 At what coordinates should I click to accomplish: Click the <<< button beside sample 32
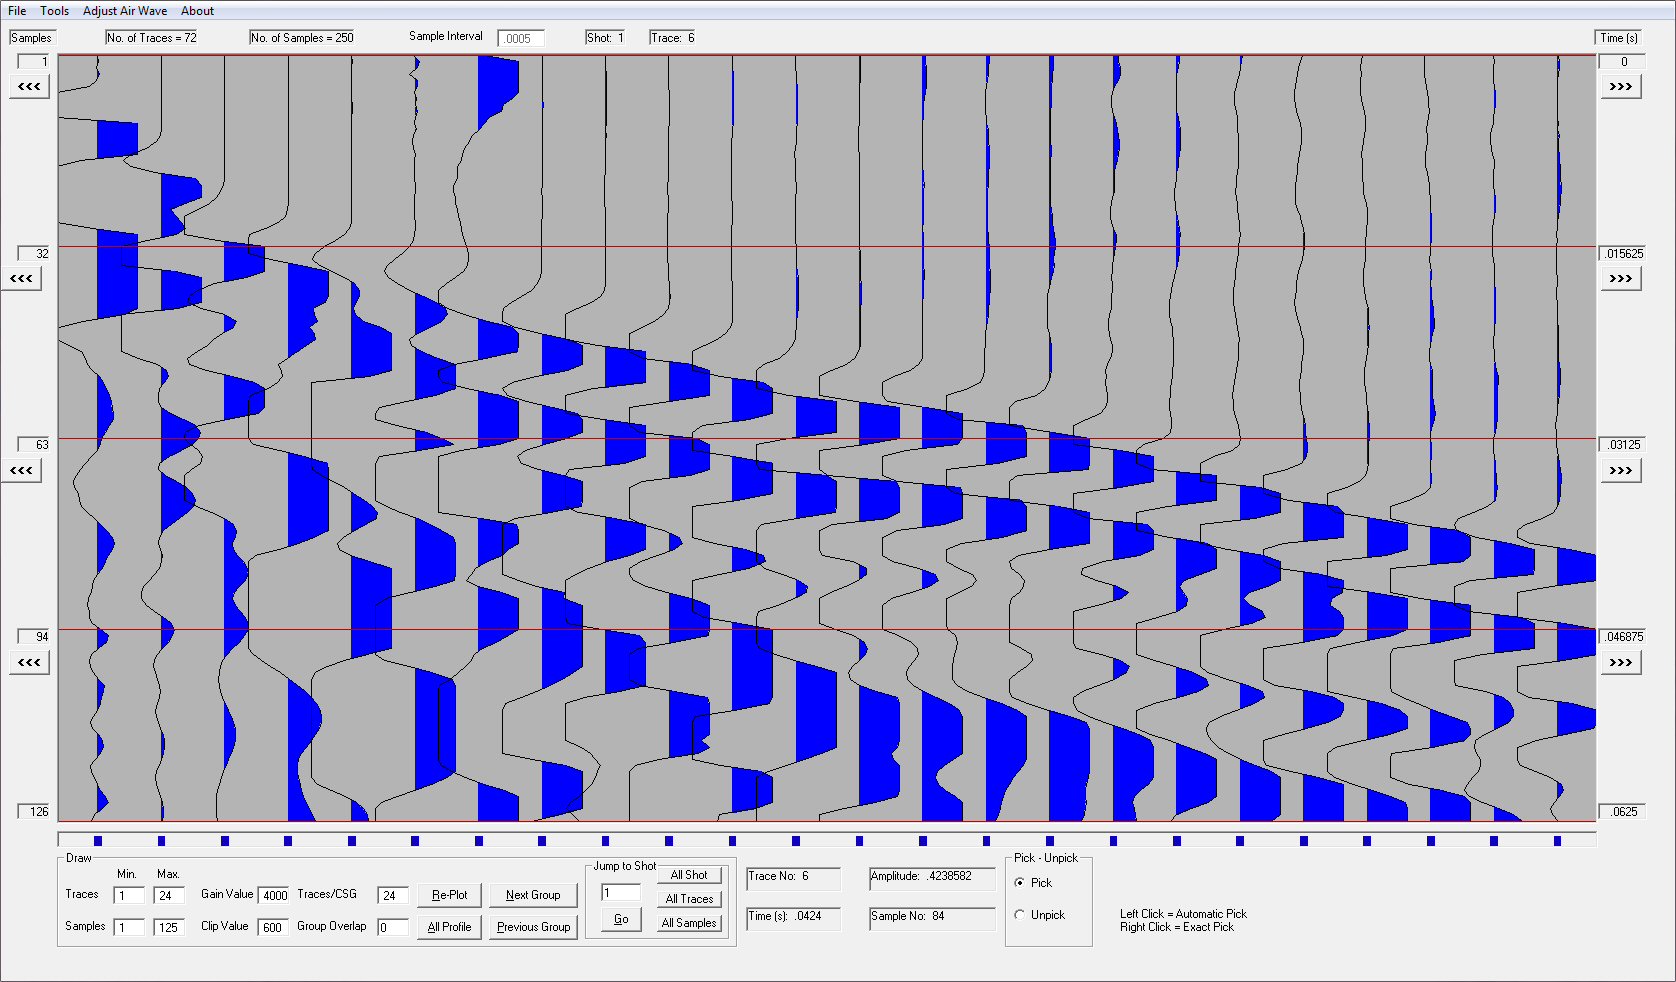[x=21, y=279]
